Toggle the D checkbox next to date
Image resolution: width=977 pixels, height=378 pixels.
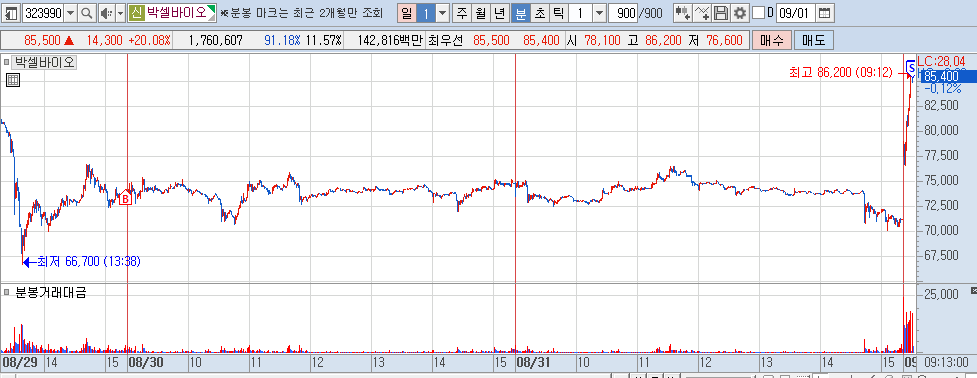[x=758, y=12]
